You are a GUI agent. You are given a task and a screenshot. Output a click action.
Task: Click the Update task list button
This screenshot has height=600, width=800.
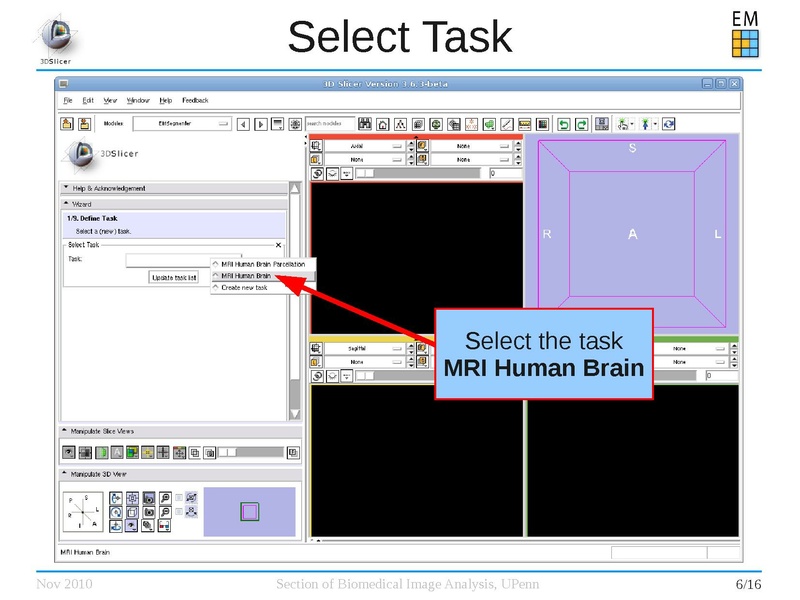pyautogui.click(x=174, y=277)
